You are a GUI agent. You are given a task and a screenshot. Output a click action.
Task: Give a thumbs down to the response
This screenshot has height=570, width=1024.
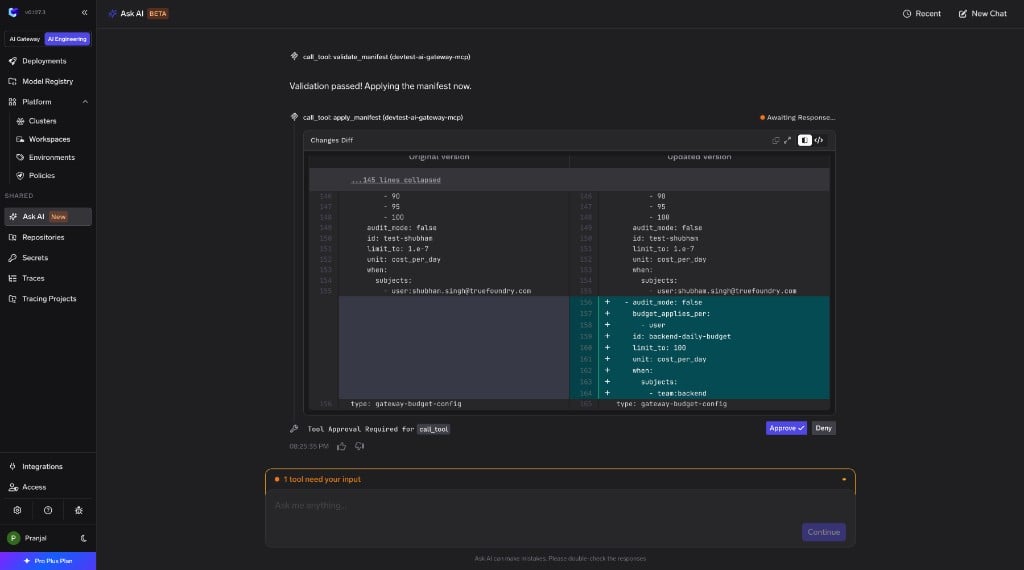tap(359, 447)
